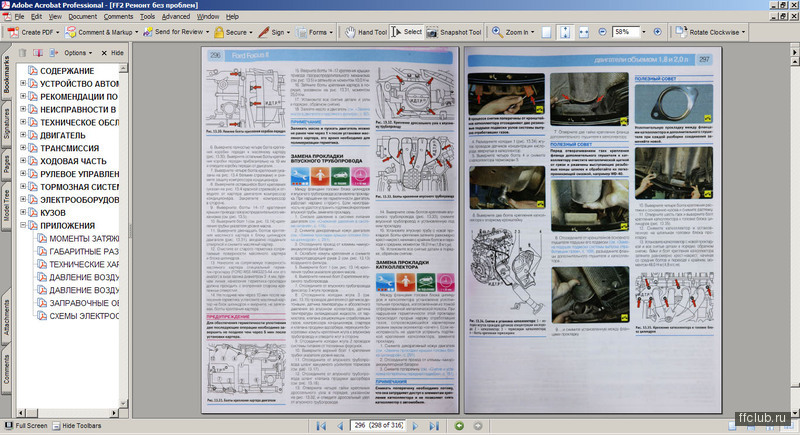Screen dimensions: 800x435
Task: Click the Fit Width view icon
Action: [584, 32]
